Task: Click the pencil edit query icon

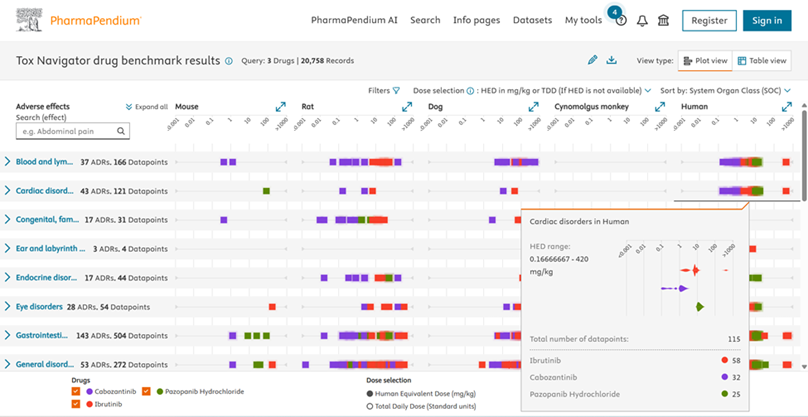Action: coord(592,61)
